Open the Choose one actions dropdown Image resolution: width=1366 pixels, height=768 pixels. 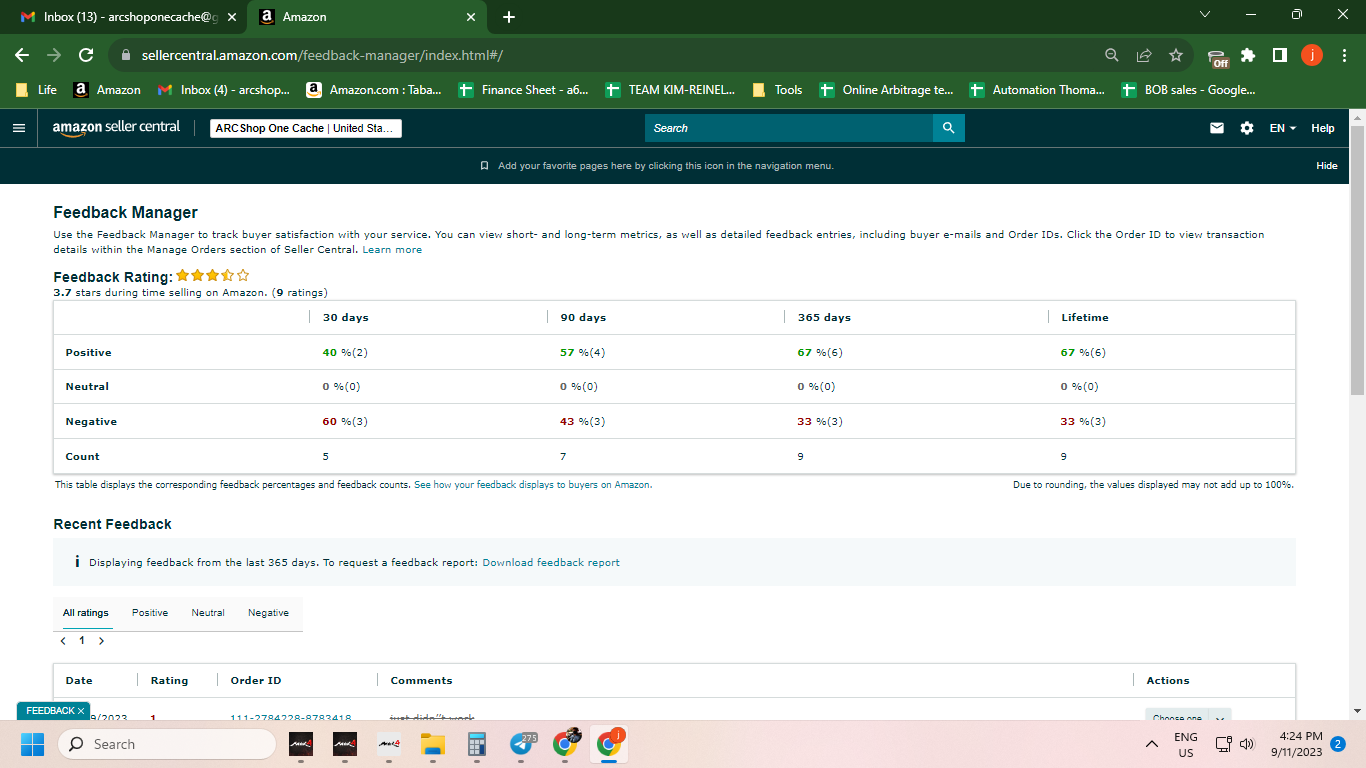(1188, 718)
